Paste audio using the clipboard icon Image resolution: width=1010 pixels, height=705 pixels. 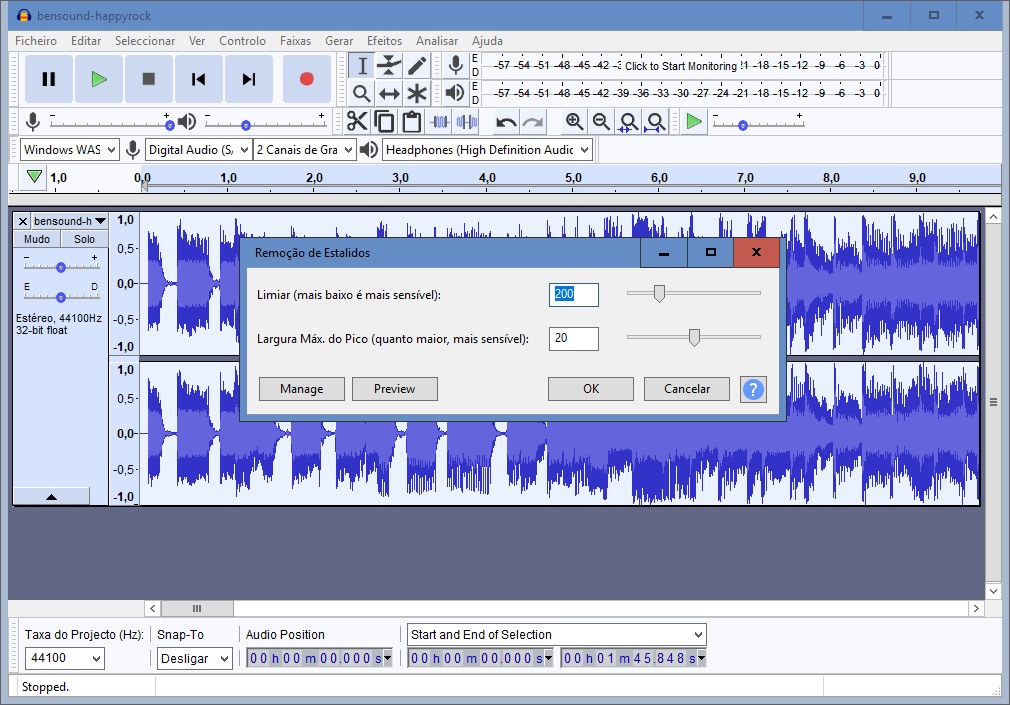(412, 121)
